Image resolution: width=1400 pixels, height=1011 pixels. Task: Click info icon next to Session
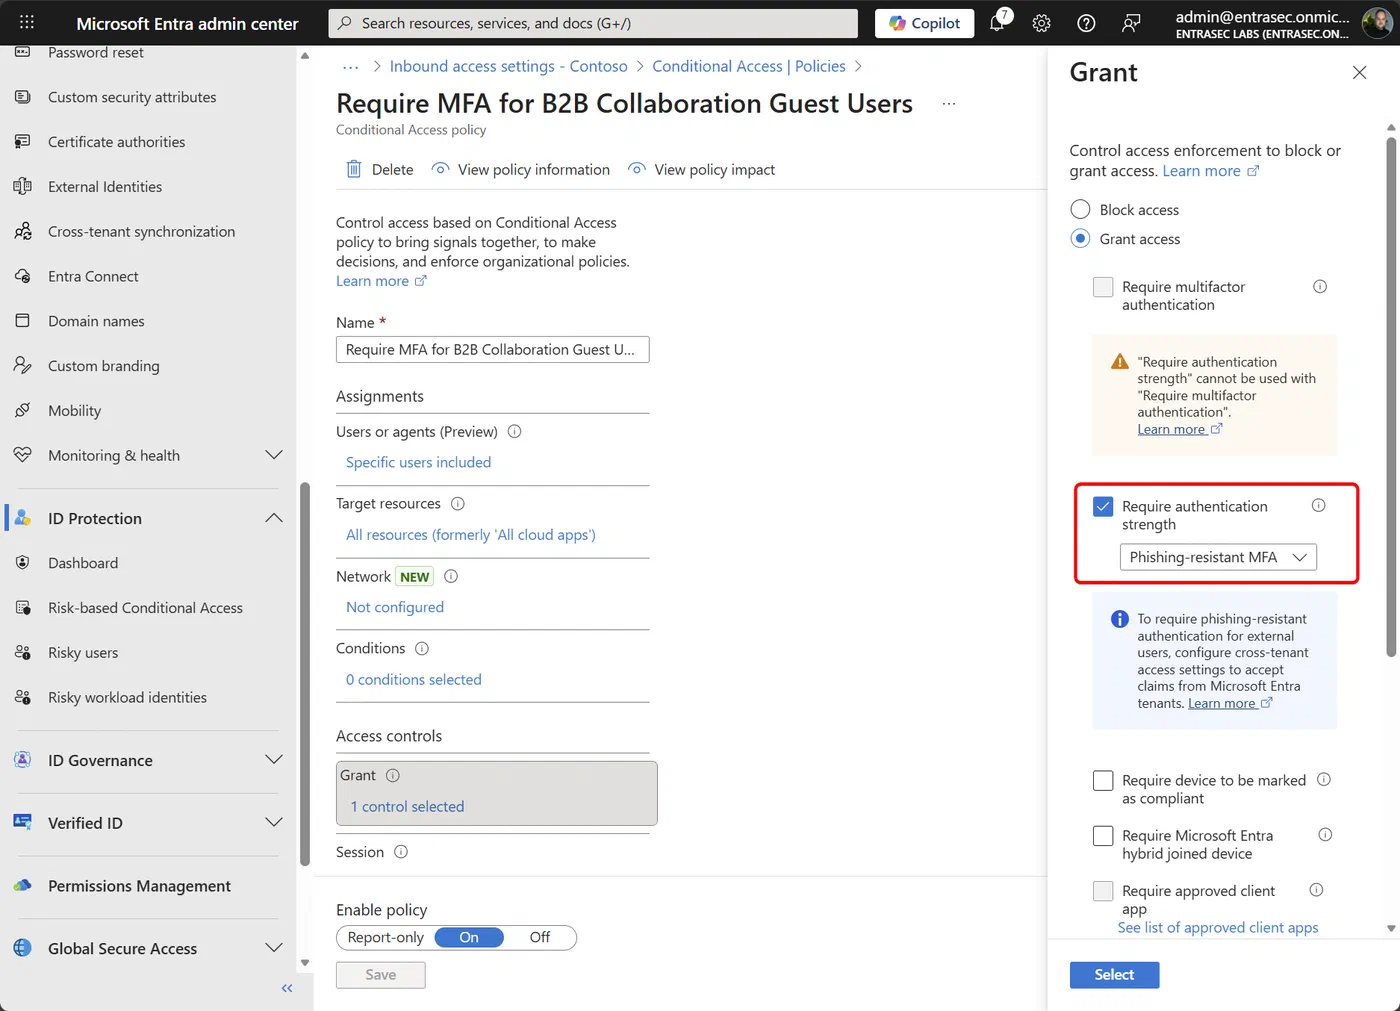(x=401, y=852)
